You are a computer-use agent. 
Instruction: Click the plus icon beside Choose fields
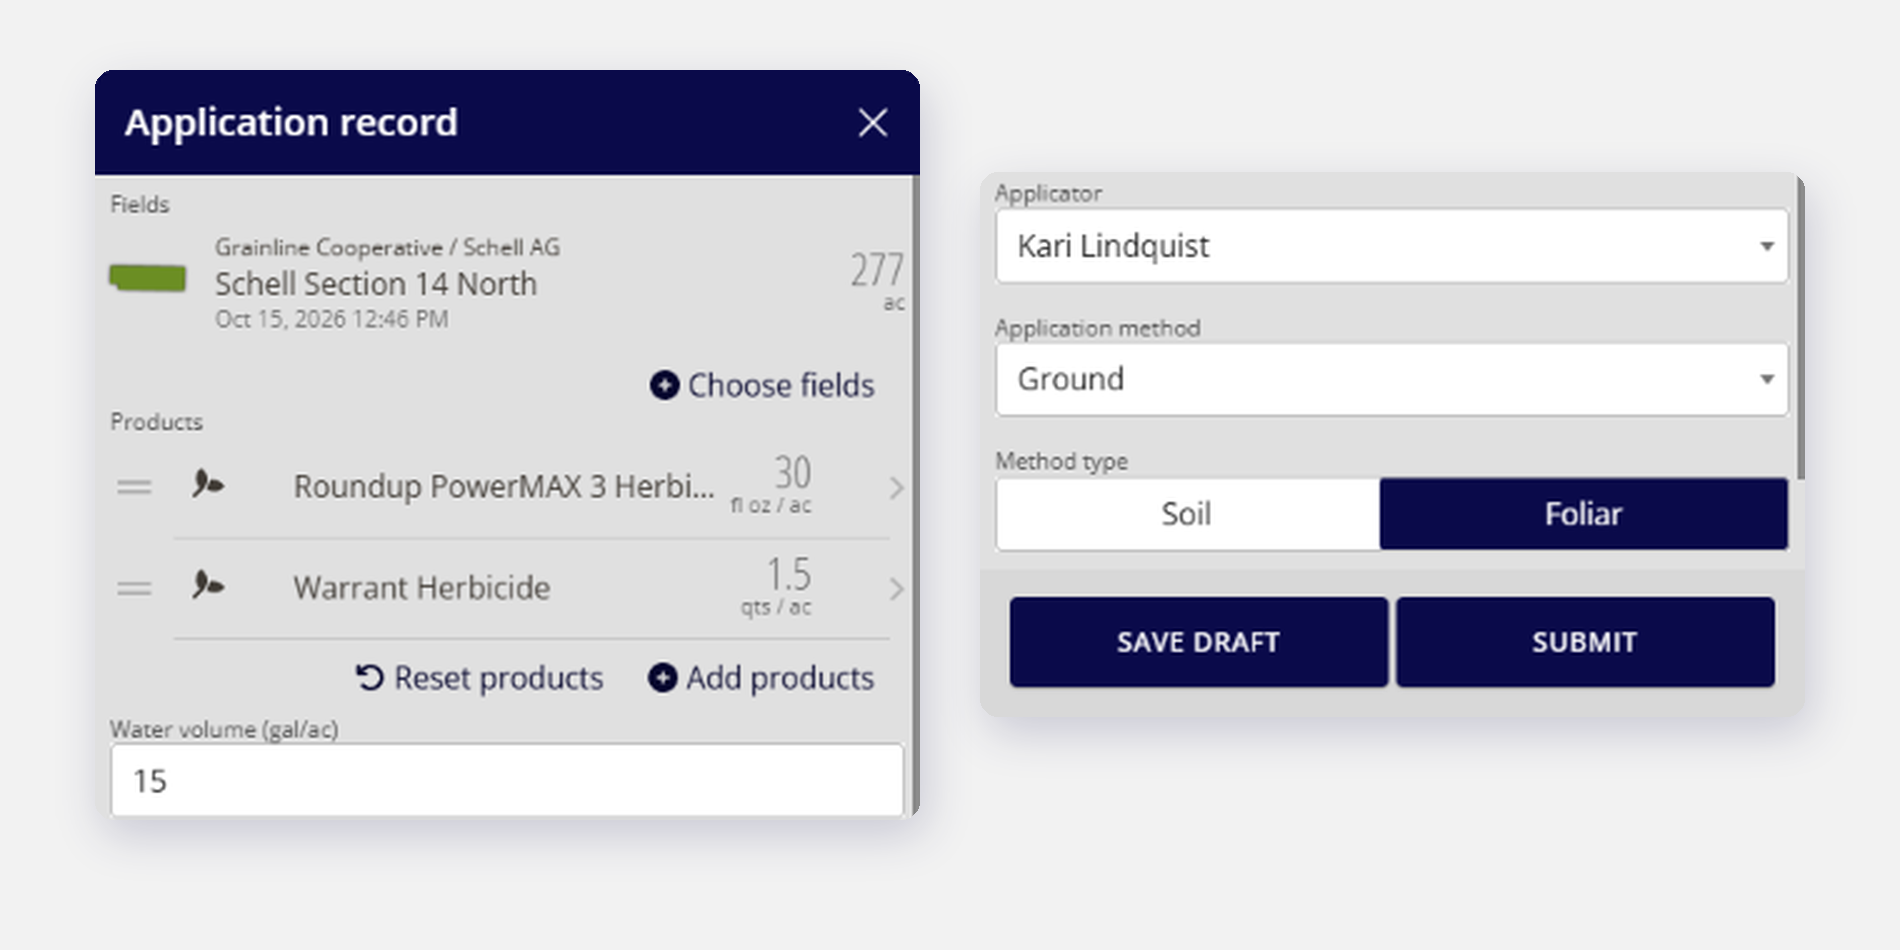pyautogui.click(x=664, y=385)
